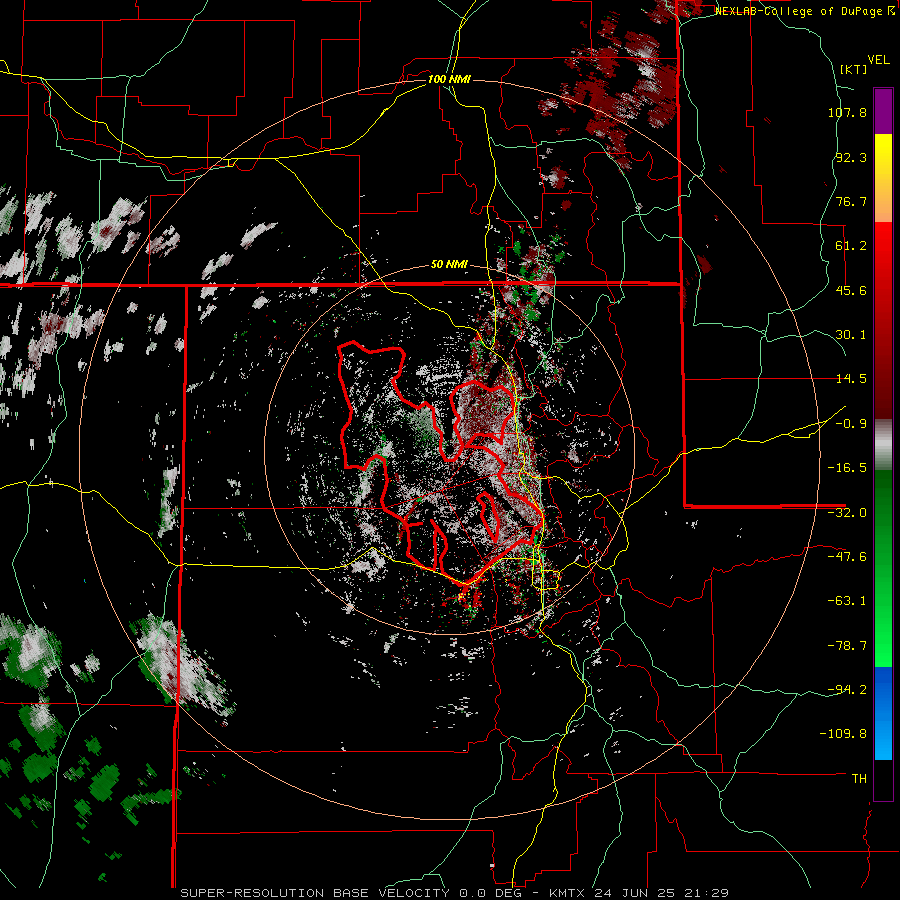The height and width of the screenshot is (900, 900).
Task: Click the 50 NMI range ring label
Action: coord(449,264)
